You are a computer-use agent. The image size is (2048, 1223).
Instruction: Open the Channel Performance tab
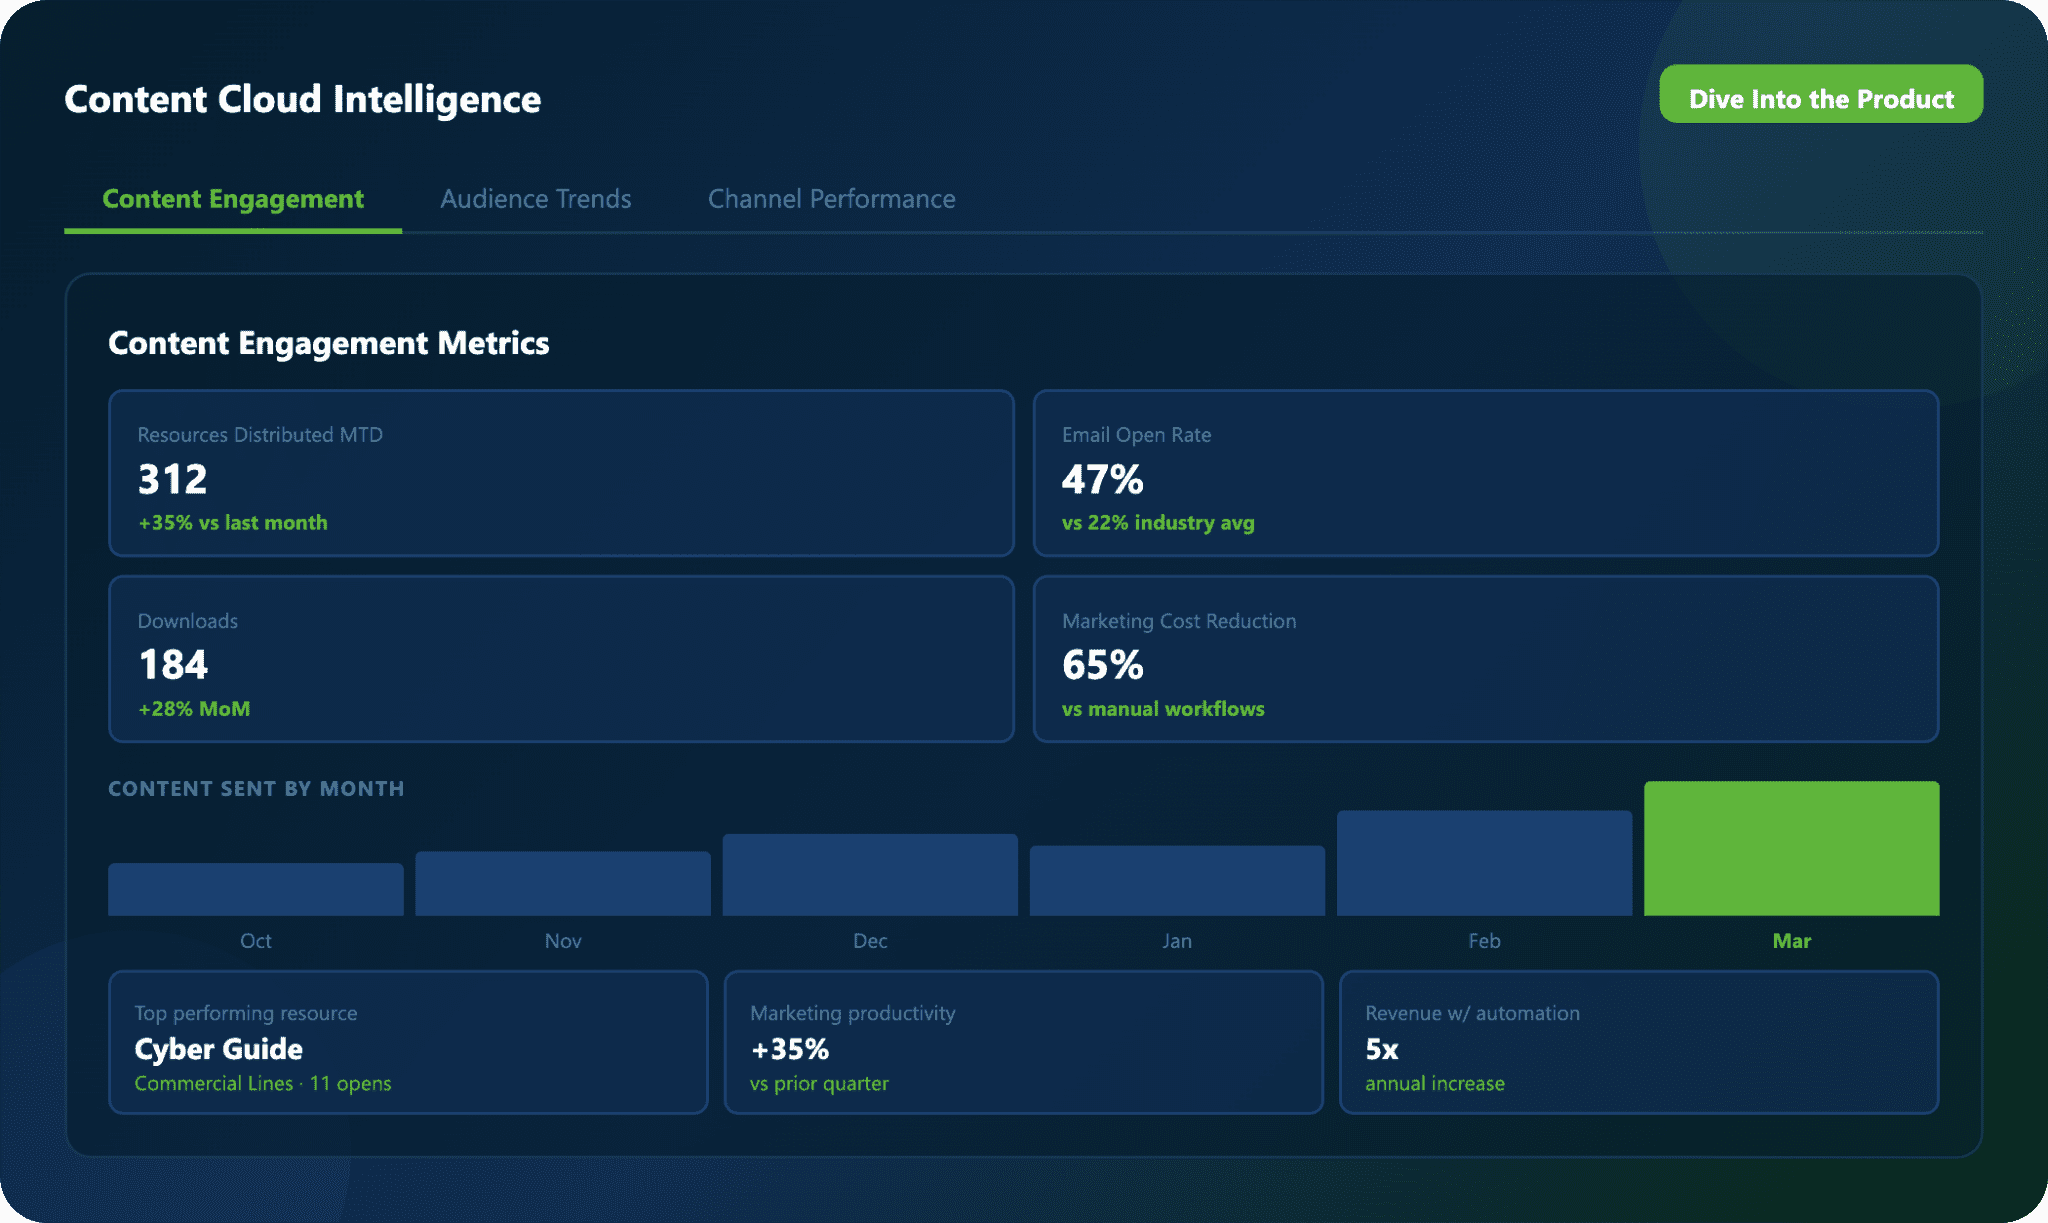coord(831,199)
